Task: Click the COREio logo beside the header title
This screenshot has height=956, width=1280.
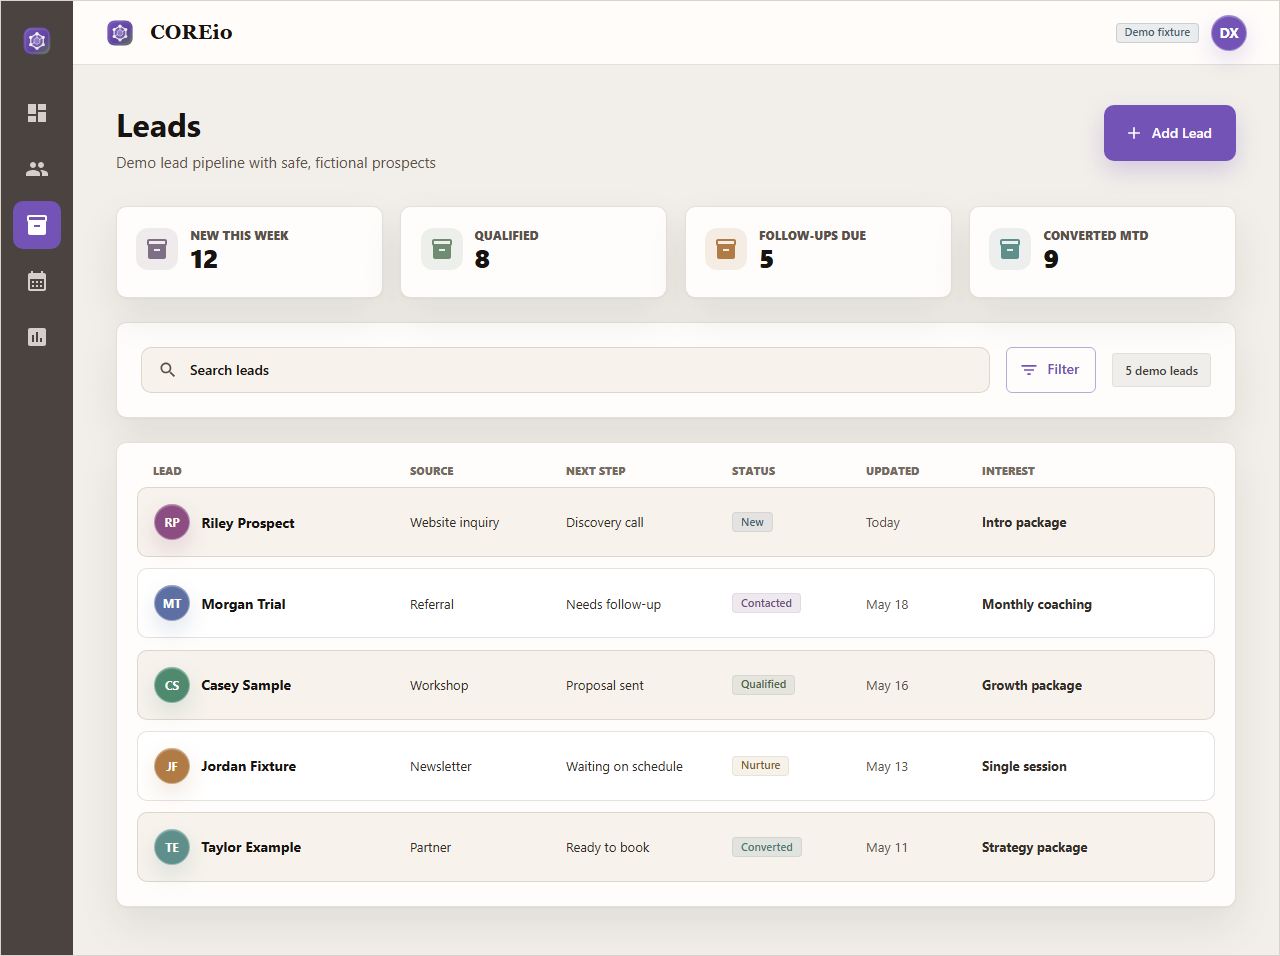Action: 120,33
